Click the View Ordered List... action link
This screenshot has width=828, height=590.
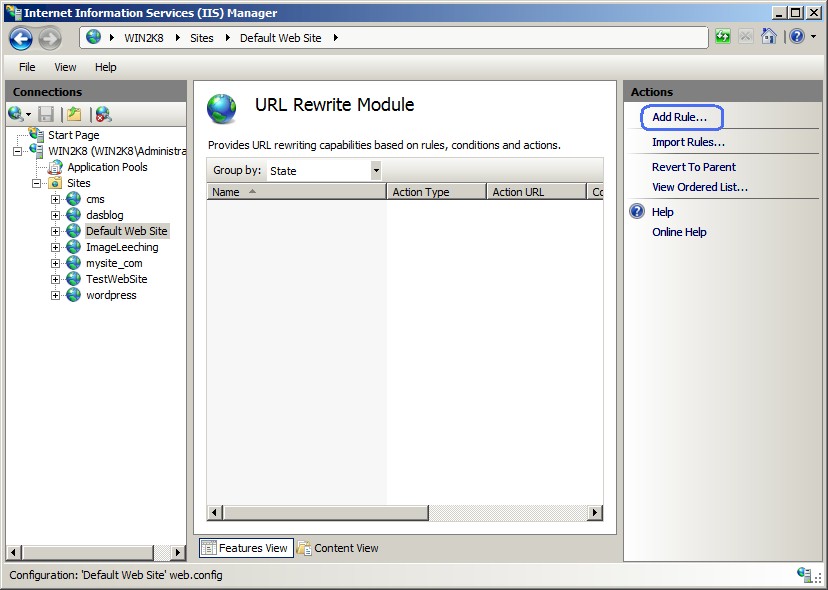pos(700,187)
